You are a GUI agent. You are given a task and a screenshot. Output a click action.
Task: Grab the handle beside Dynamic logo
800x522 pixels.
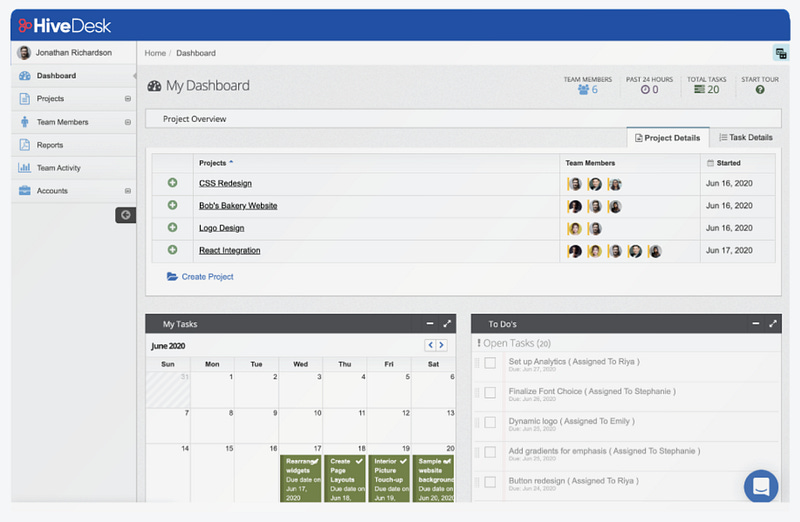(477, 422)
